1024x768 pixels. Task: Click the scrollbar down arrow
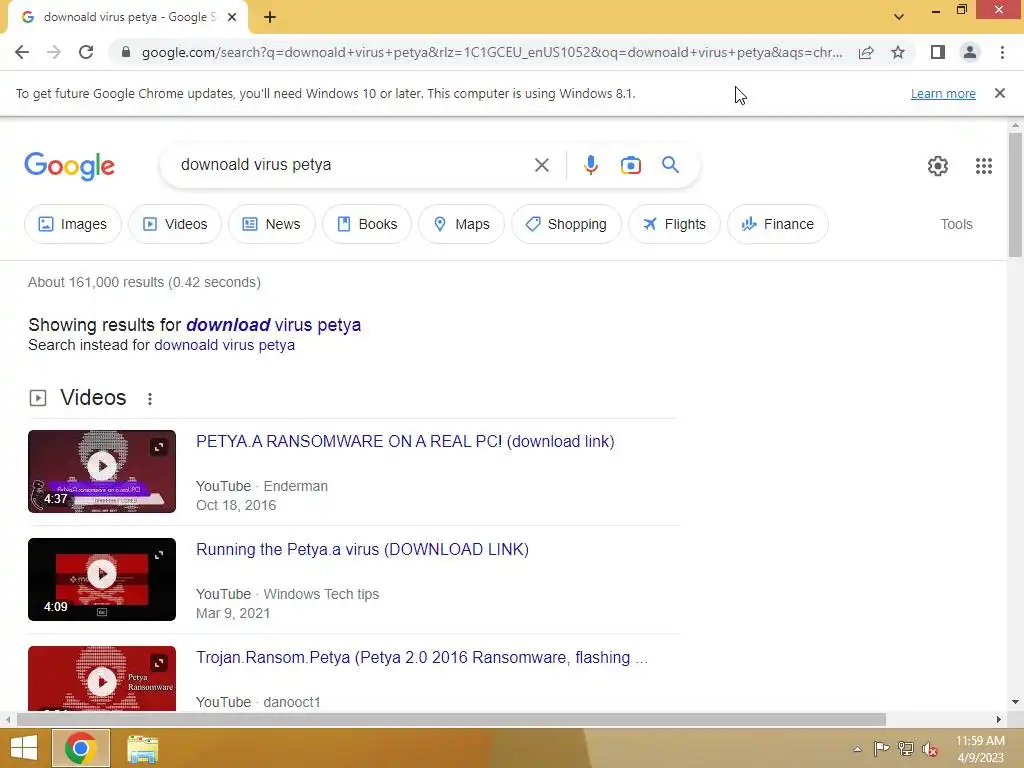pos(1015,702)
